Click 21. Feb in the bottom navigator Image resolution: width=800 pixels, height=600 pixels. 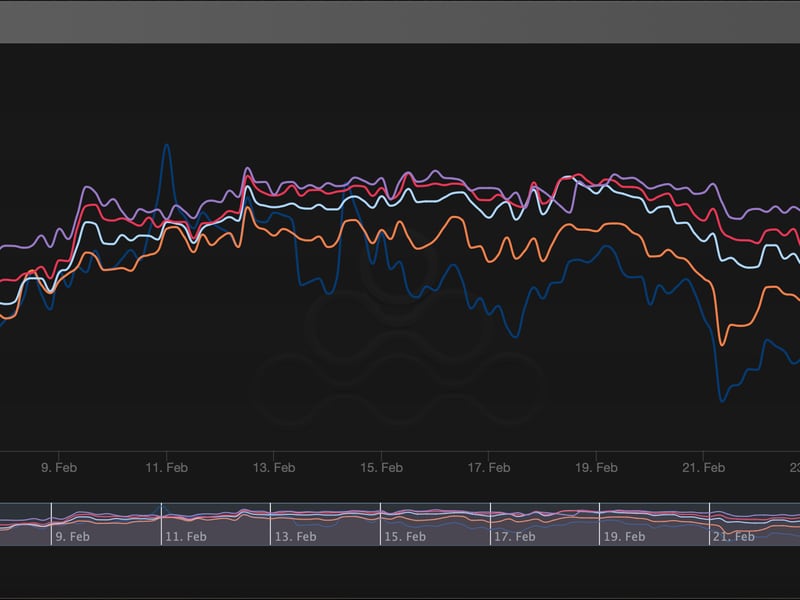pyautogui.click(x=734, y=536)
